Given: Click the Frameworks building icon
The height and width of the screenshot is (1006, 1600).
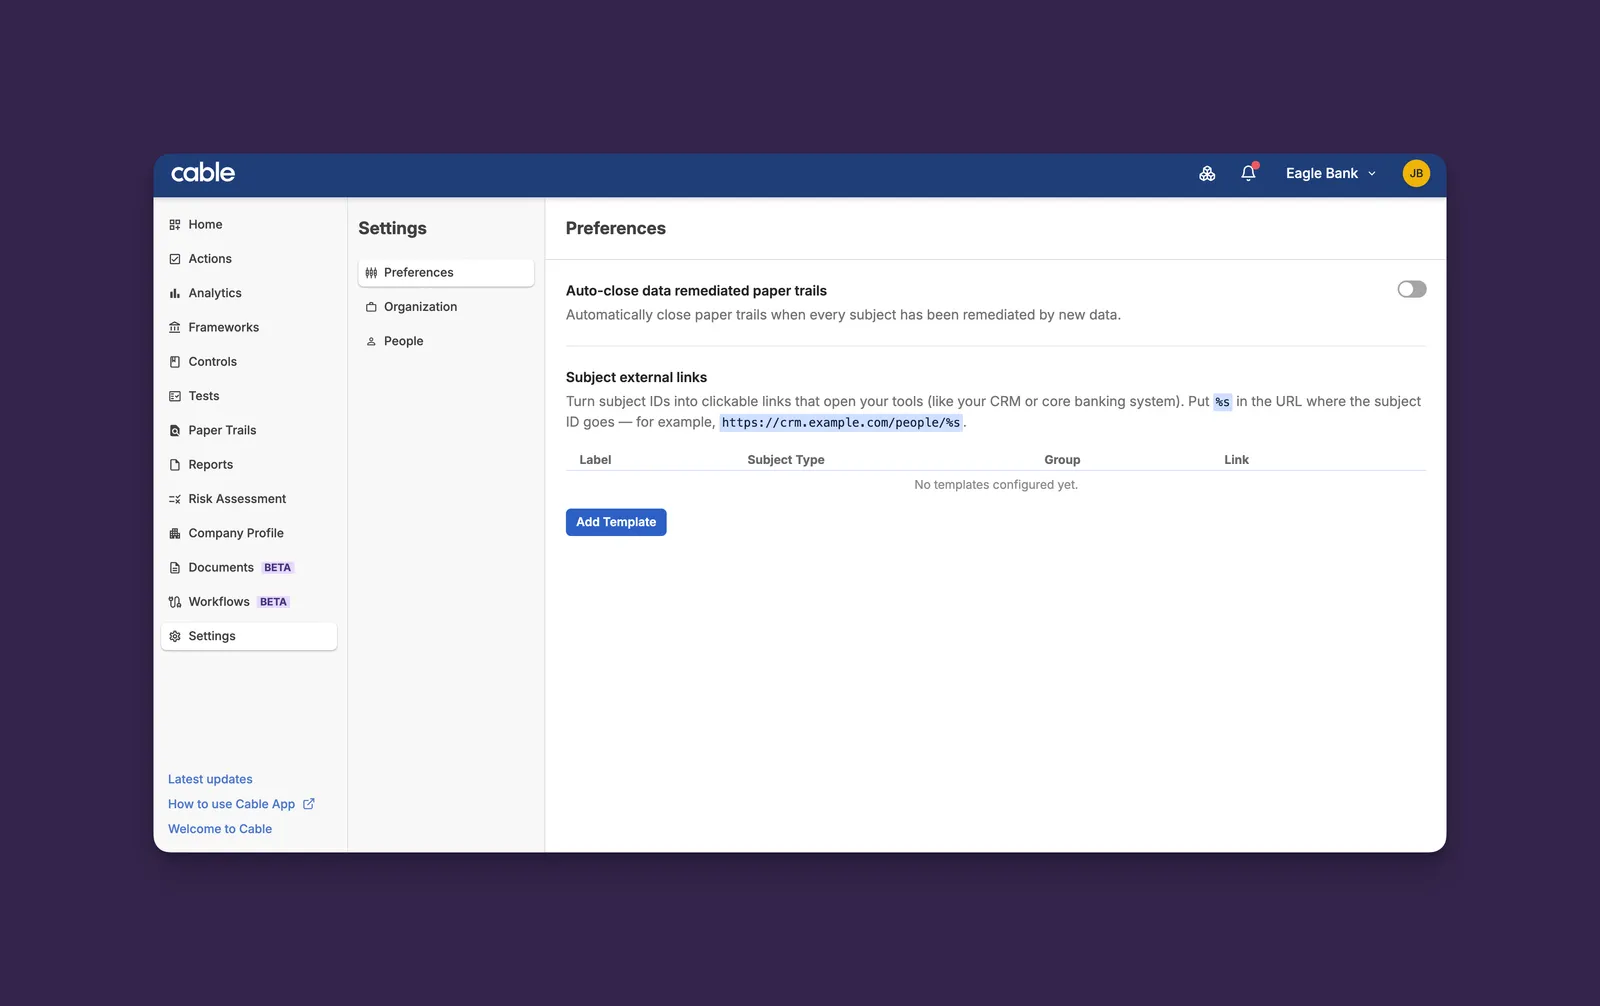Looking at the screenshot, I should click(175, 328).
